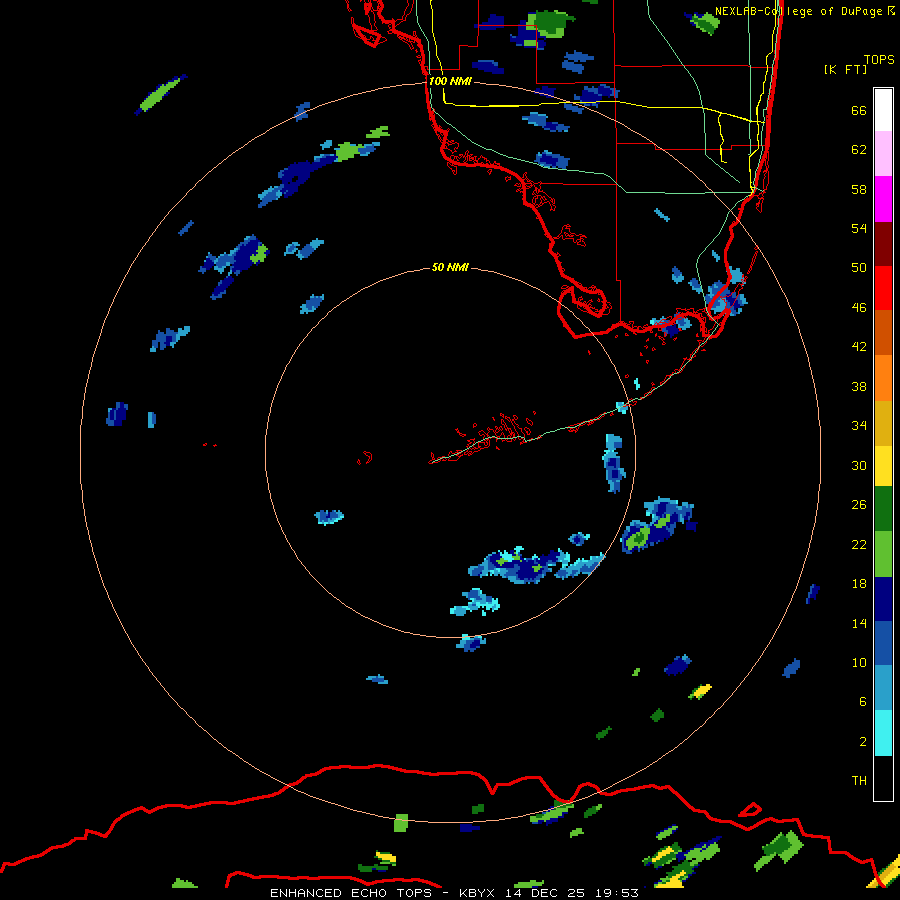Click the legend value '54'
The width and height of the screenshot is (900, 900).
click(x=859, y=228)
